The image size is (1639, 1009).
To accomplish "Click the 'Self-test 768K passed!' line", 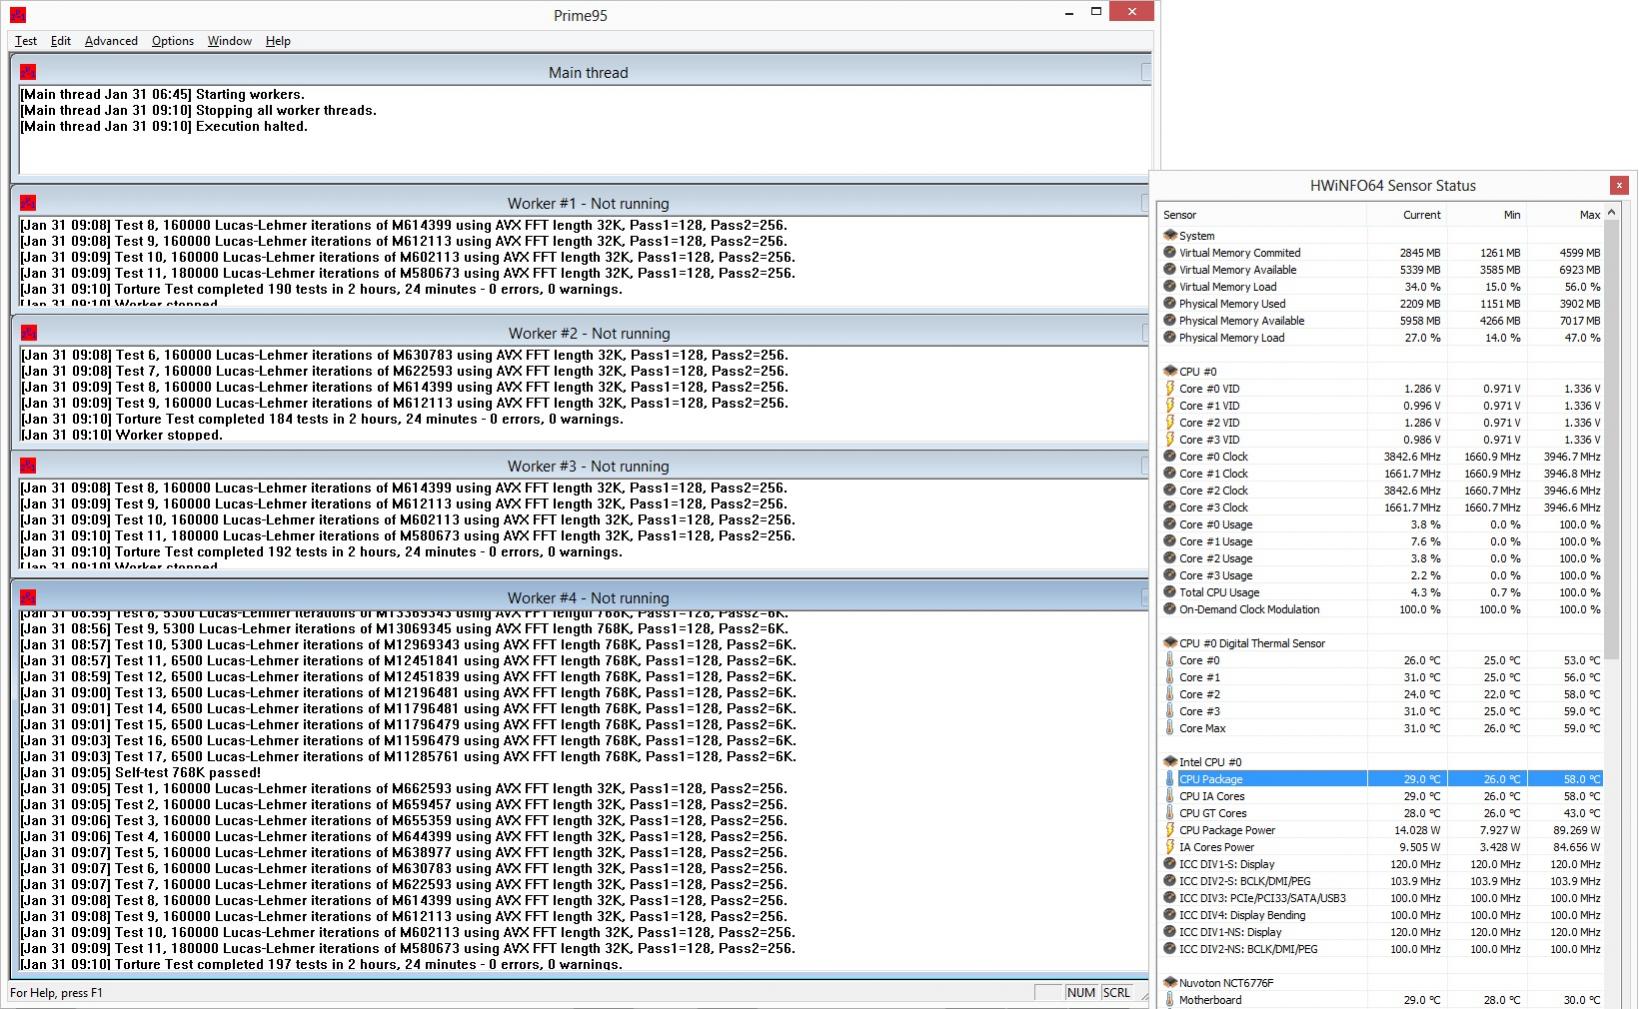I will (140, 773).
